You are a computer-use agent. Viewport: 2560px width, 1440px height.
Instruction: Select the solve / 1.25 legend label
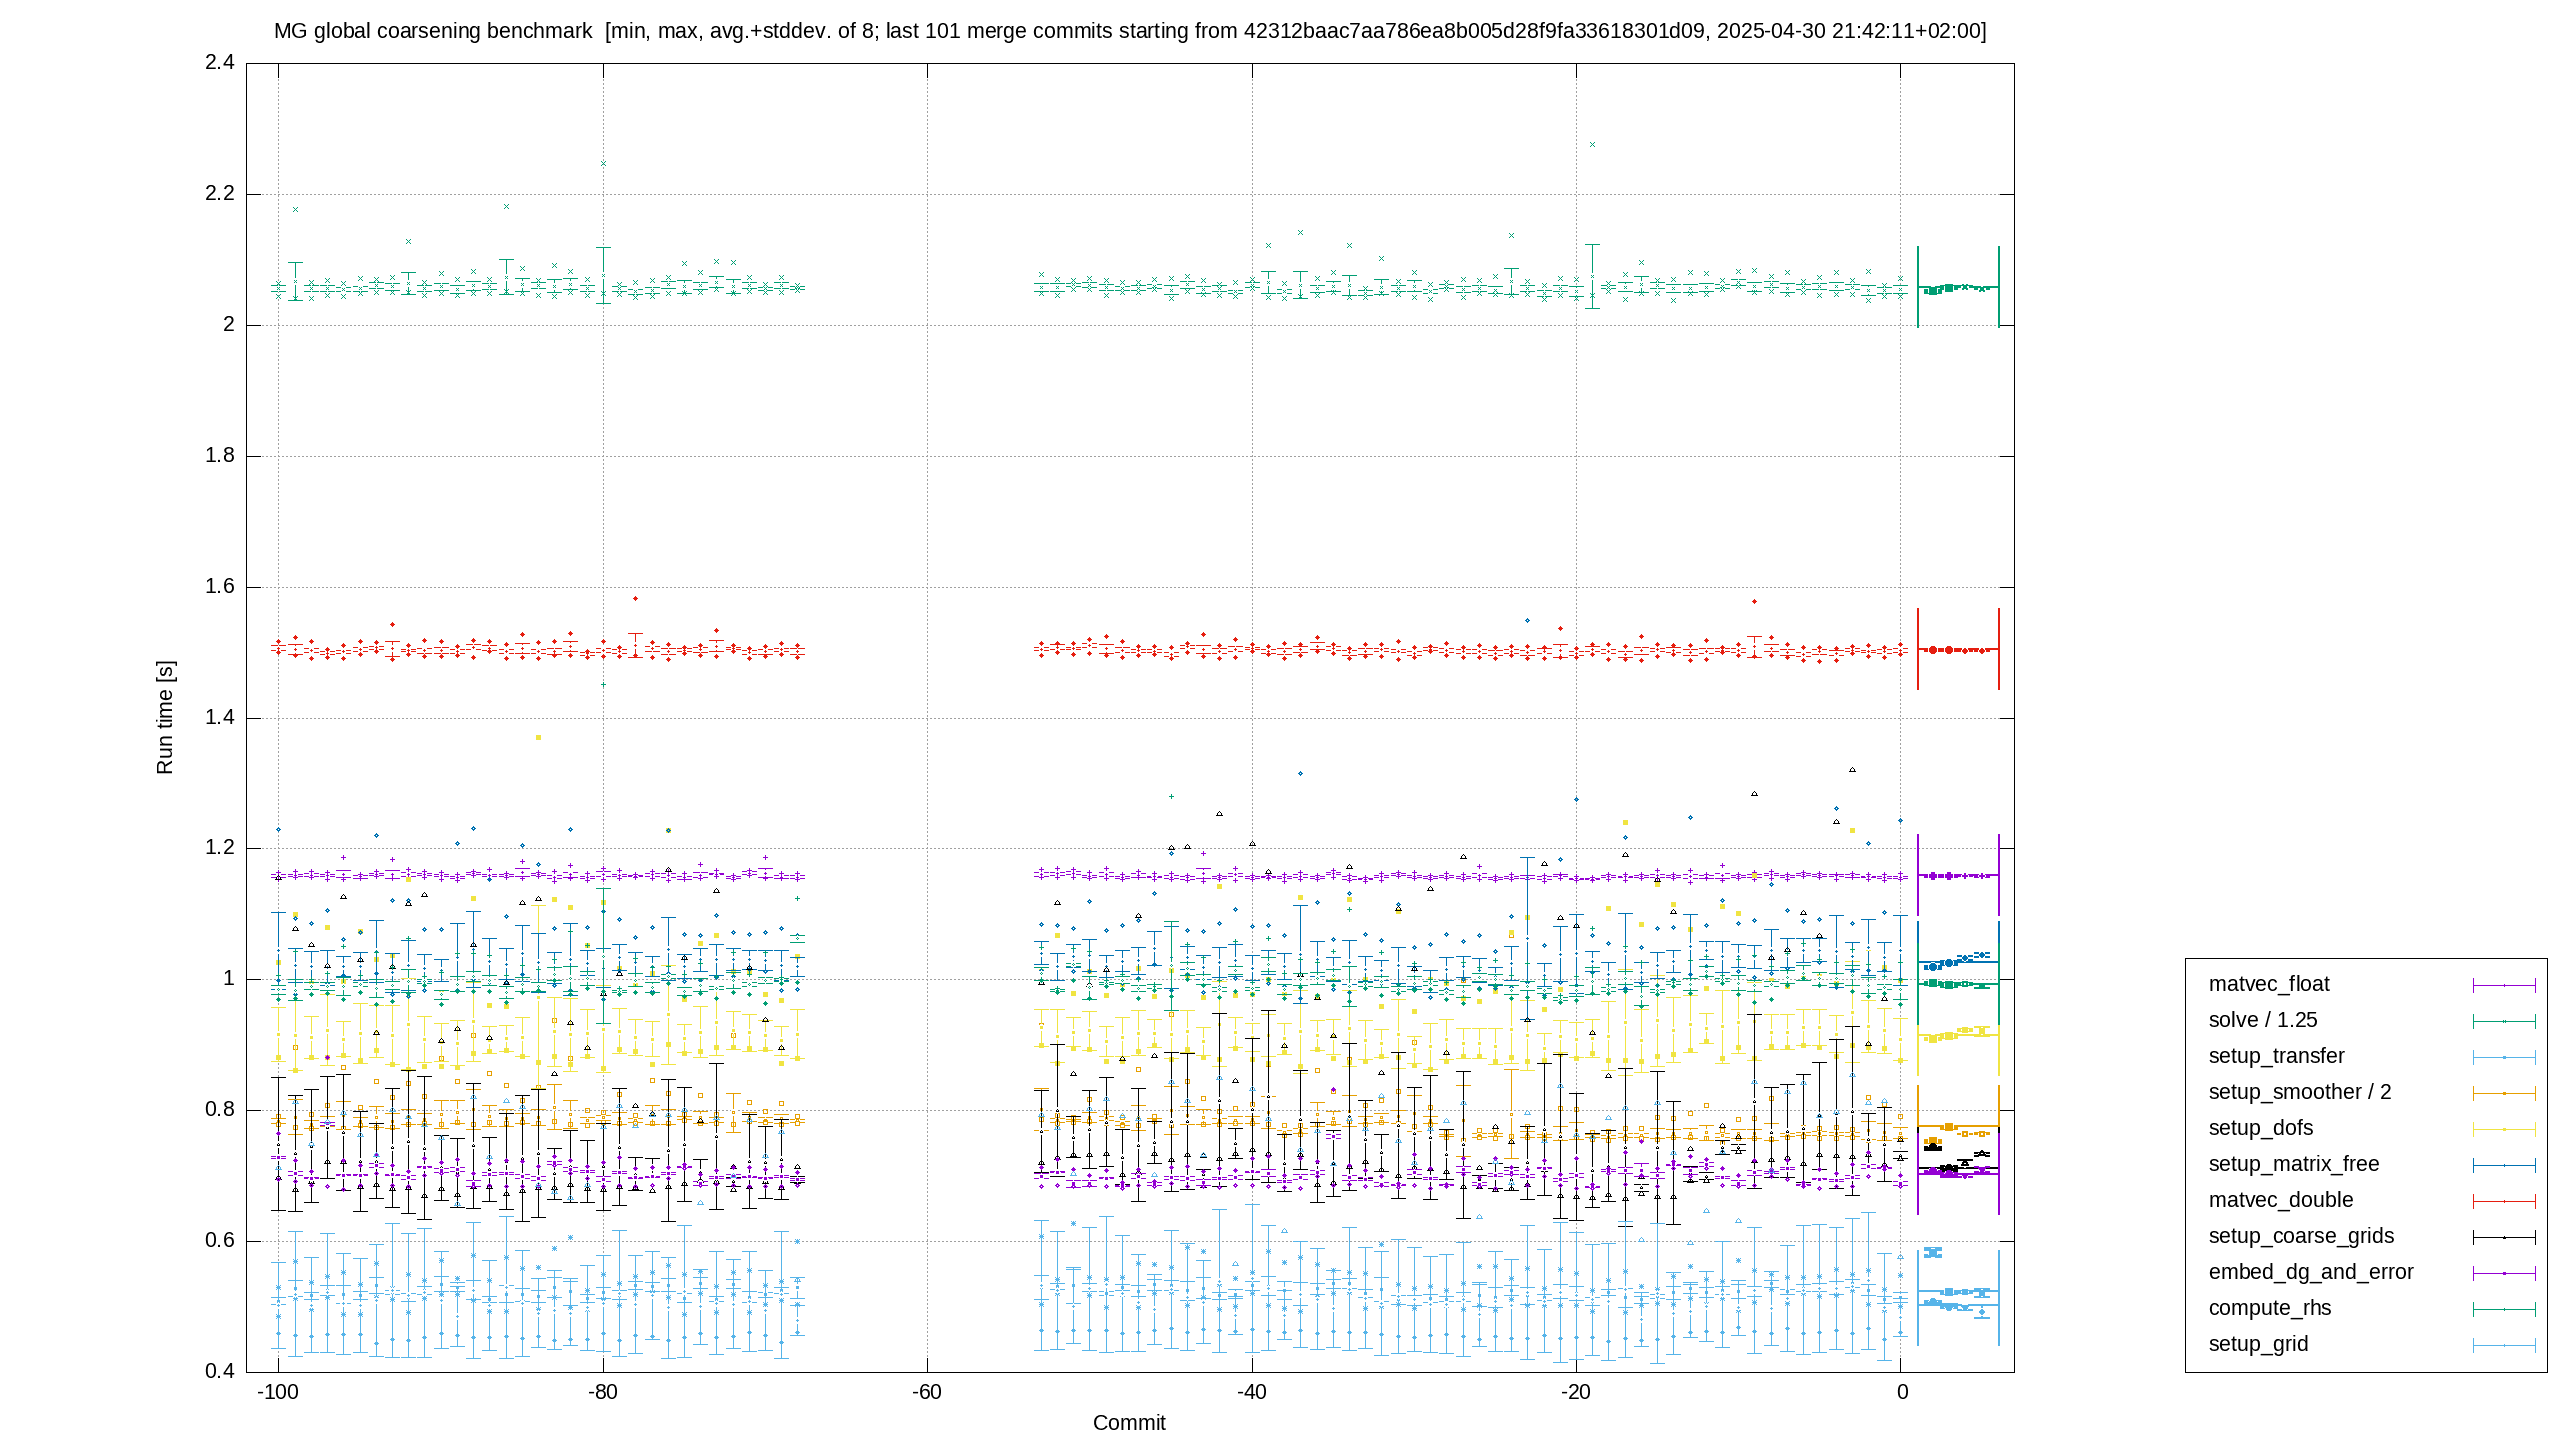[2262, 1020]
